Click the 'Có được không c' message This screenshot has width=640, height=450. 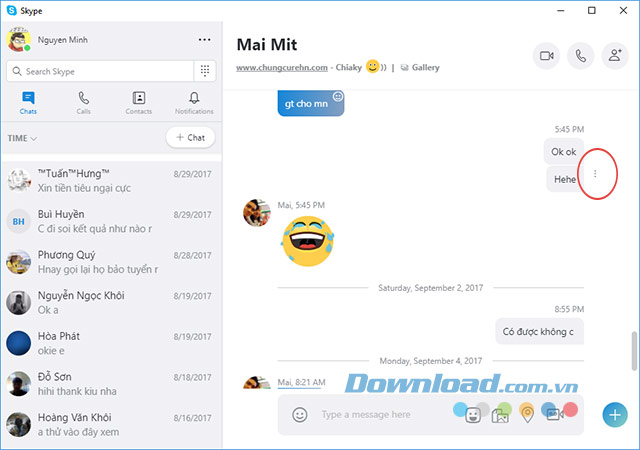[540, 332]
